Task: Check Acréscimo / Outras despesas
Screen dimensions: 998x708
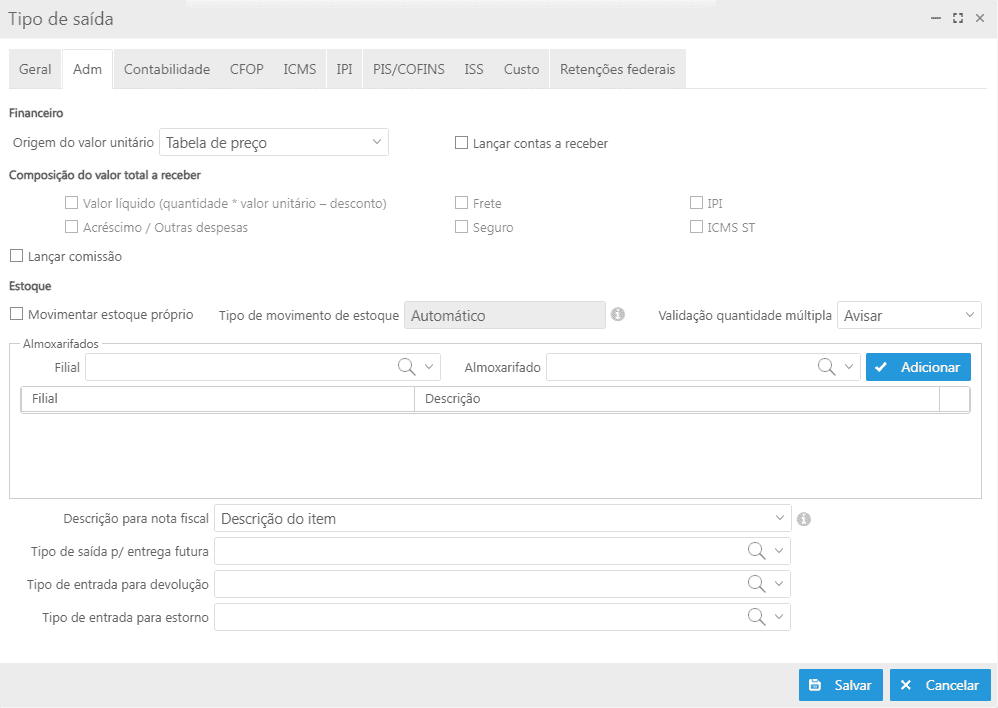Action: pos(71,227)
